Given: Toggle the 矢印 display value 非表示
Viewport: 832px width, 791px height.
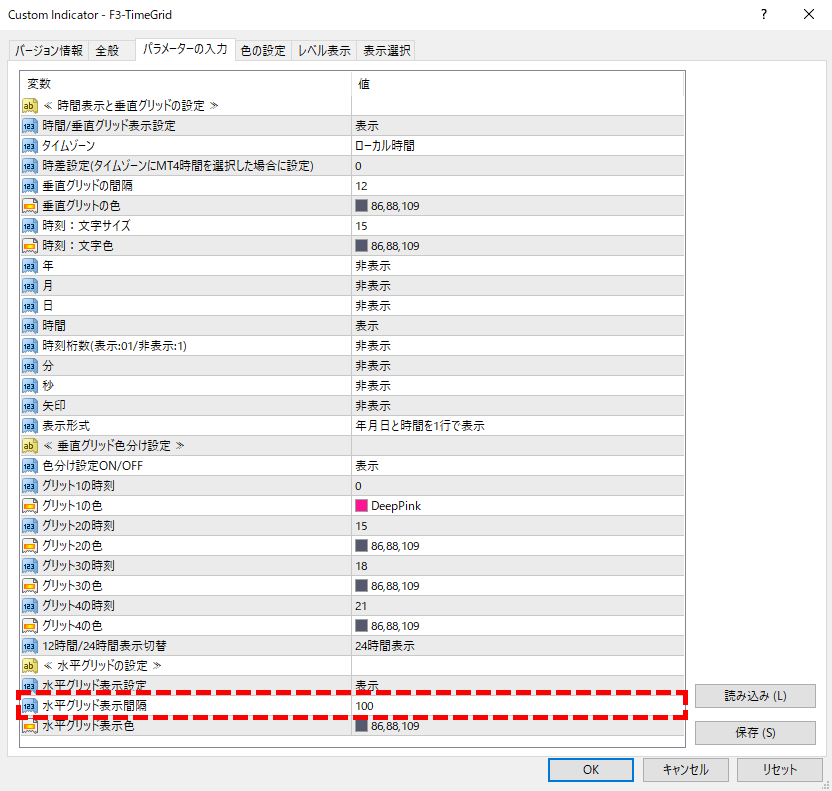Looking at the screenshot, I should pyautogui.click(x=372, y=406).
